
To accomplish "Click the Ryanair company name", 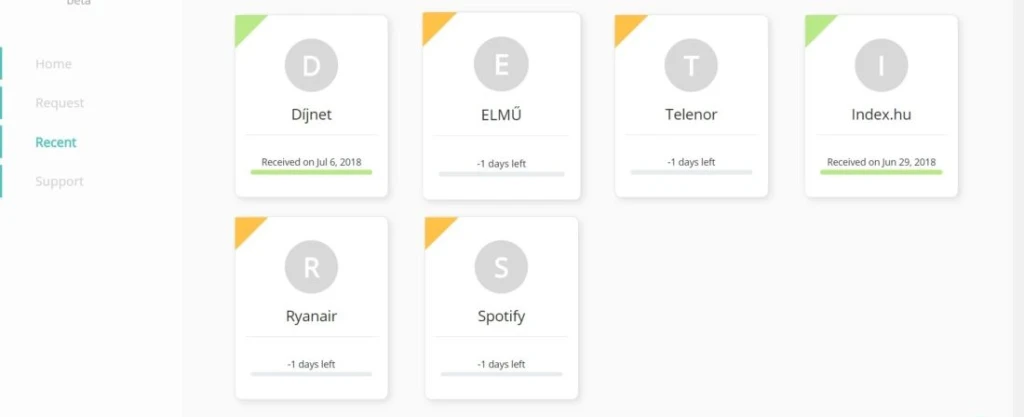I will click(311, 316).
